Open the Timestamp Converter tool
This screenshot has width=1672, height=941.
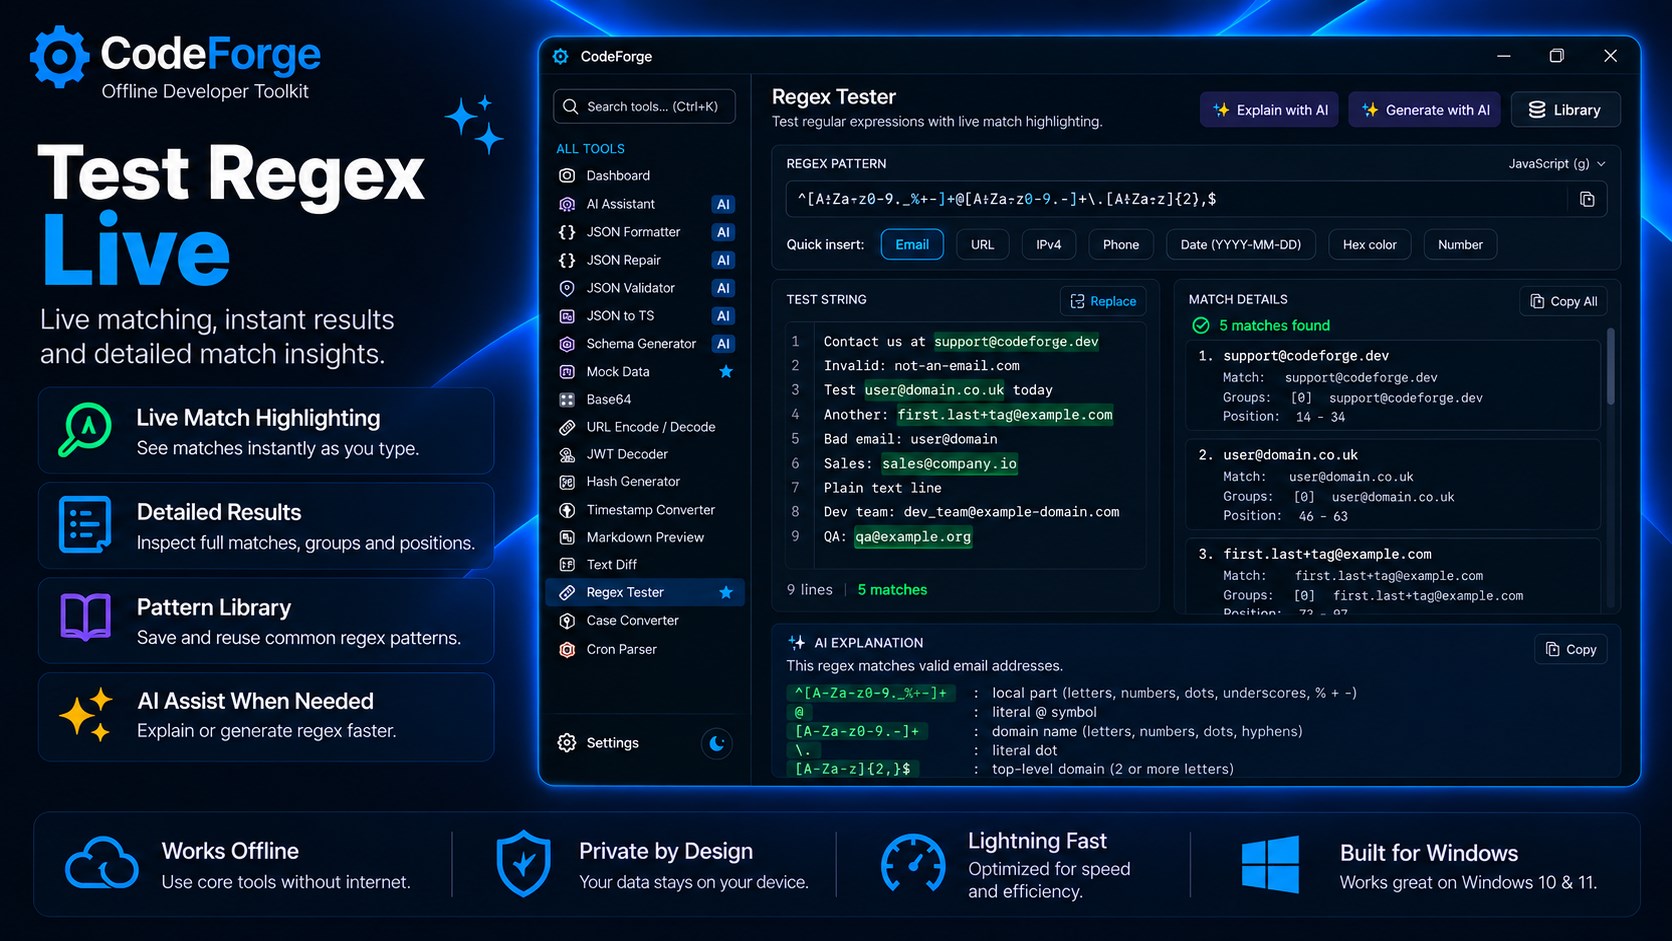(x=645, y=510)
